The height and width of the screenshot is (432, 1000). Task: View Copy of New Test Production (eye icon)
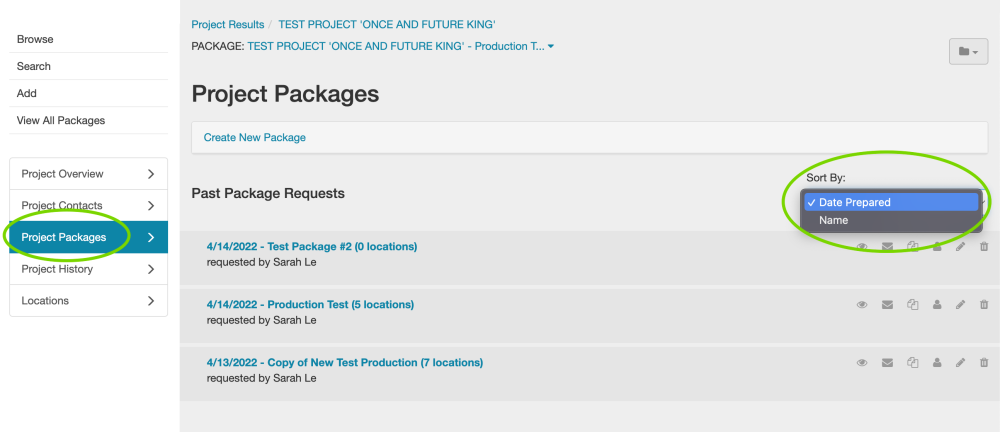coord(862,363)
